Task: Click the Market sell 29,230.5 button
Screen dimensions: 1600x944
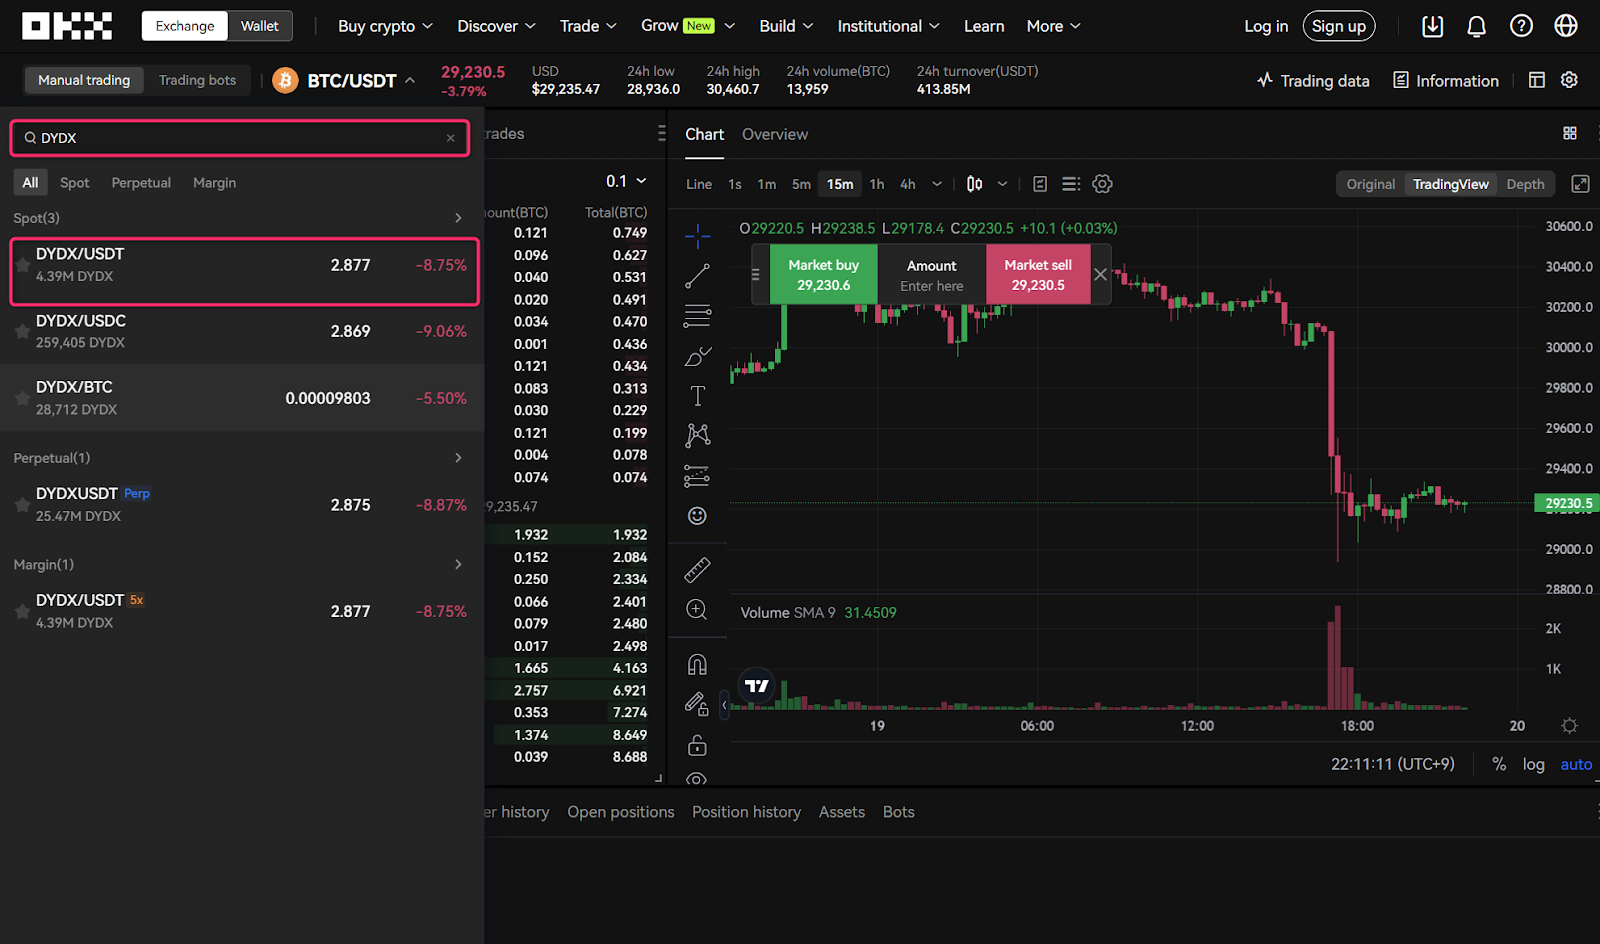Action: (1038, 274)
